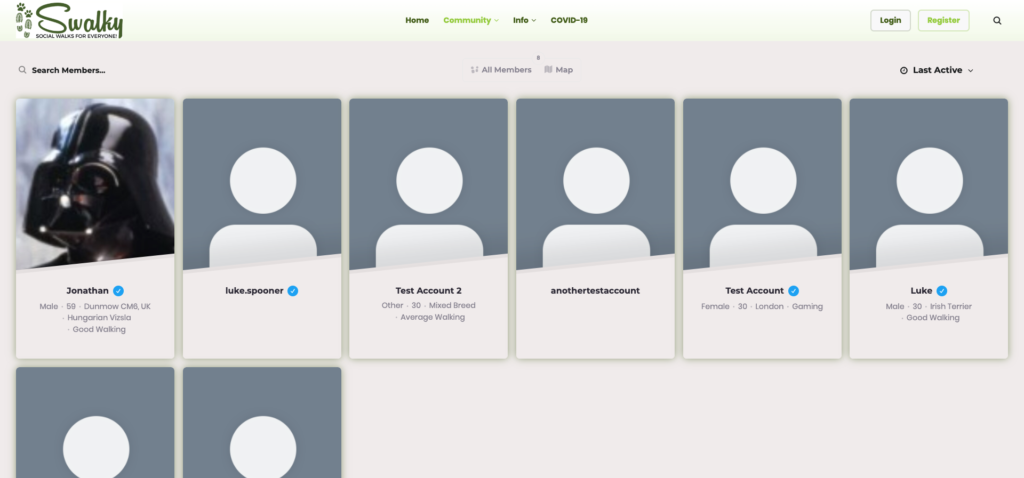Click the Search Members magnifier icon

tap(22, 70)
